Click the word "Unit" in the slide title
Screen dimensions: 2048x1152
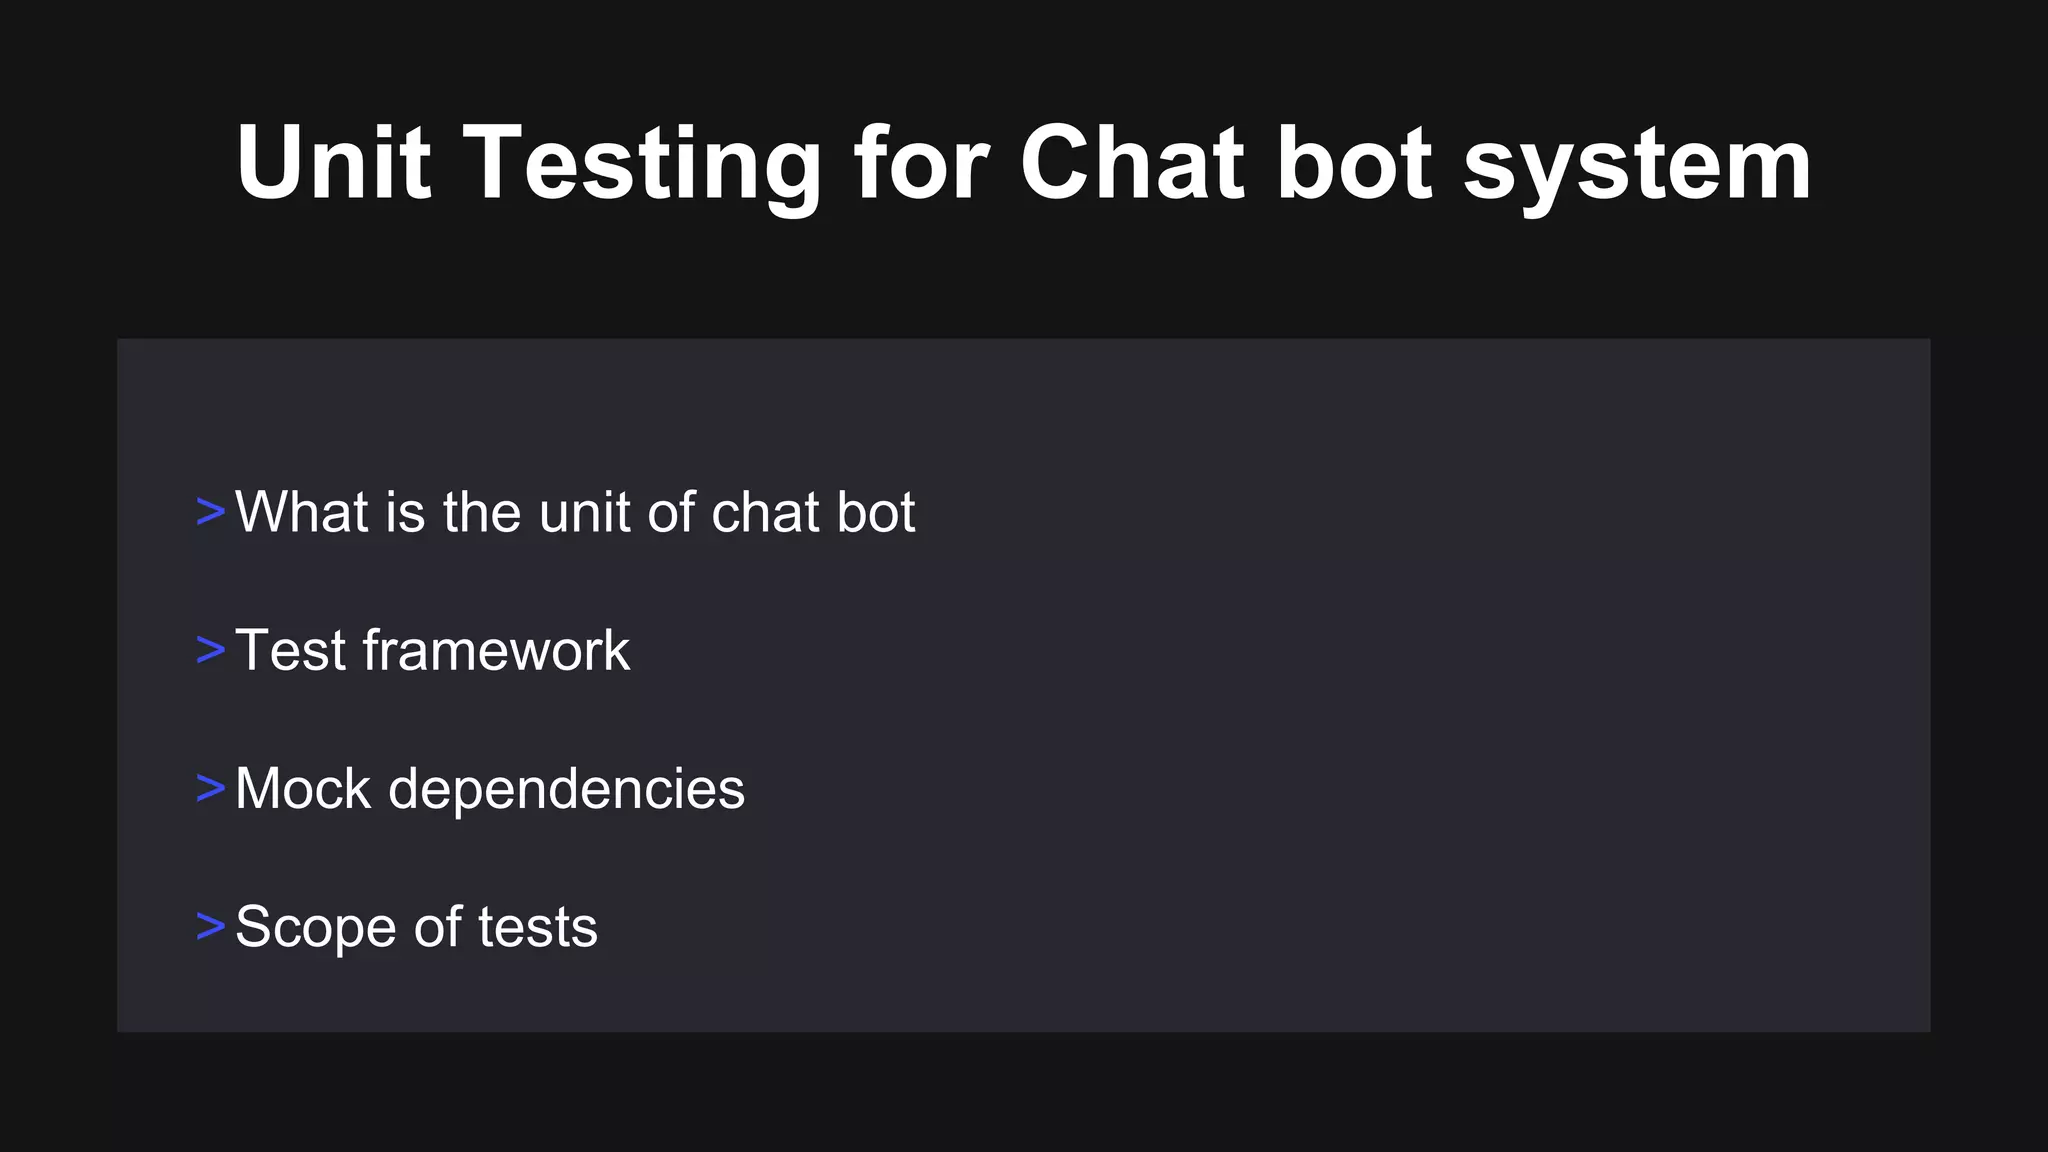pyautogui.click(x=334, y=162)
